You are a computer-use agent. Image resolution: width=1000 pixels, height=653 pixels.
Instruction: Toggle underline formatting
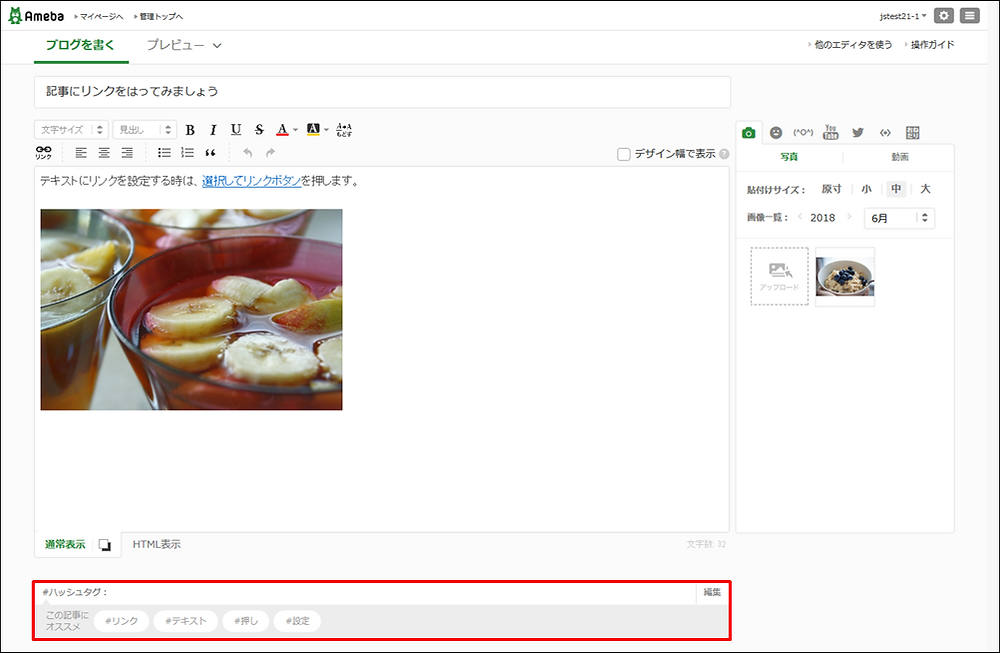(236, 129)
